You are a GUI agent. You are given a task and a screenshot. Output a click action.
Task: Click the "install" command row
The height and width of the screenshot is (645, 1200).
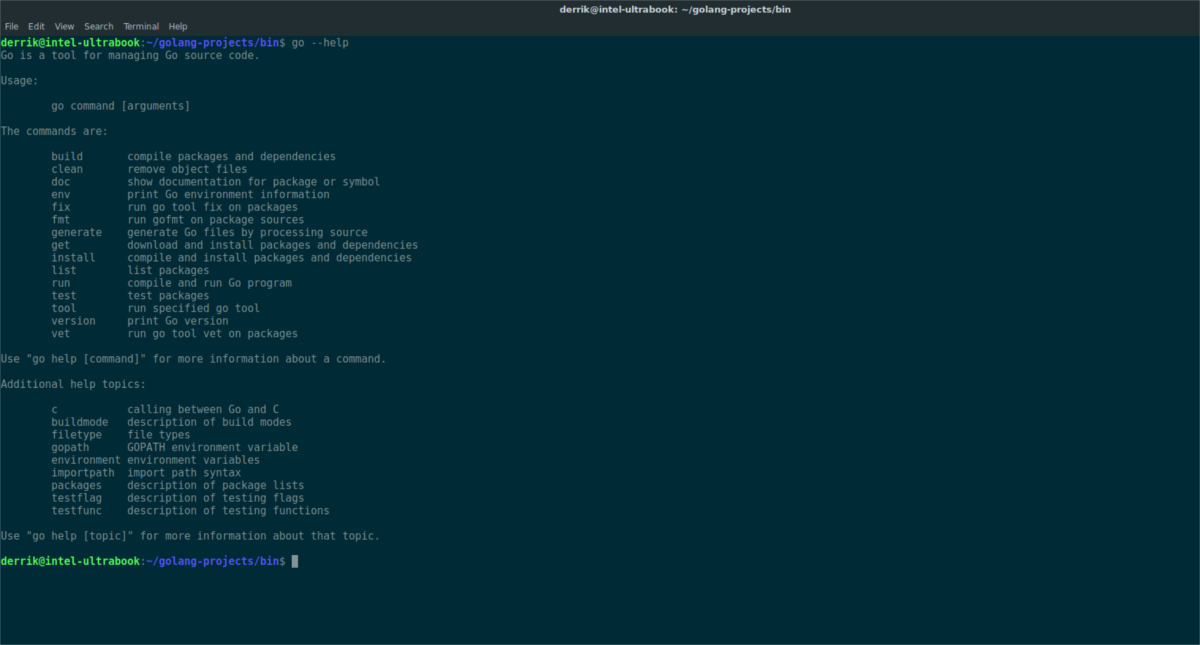231,258
